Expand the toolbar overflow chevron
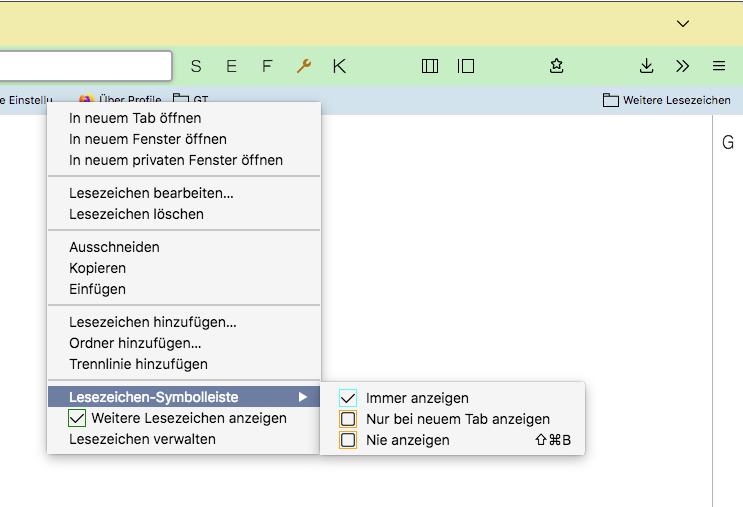The image size is (743, 507). pyautogui.click(x=683, y=66)
